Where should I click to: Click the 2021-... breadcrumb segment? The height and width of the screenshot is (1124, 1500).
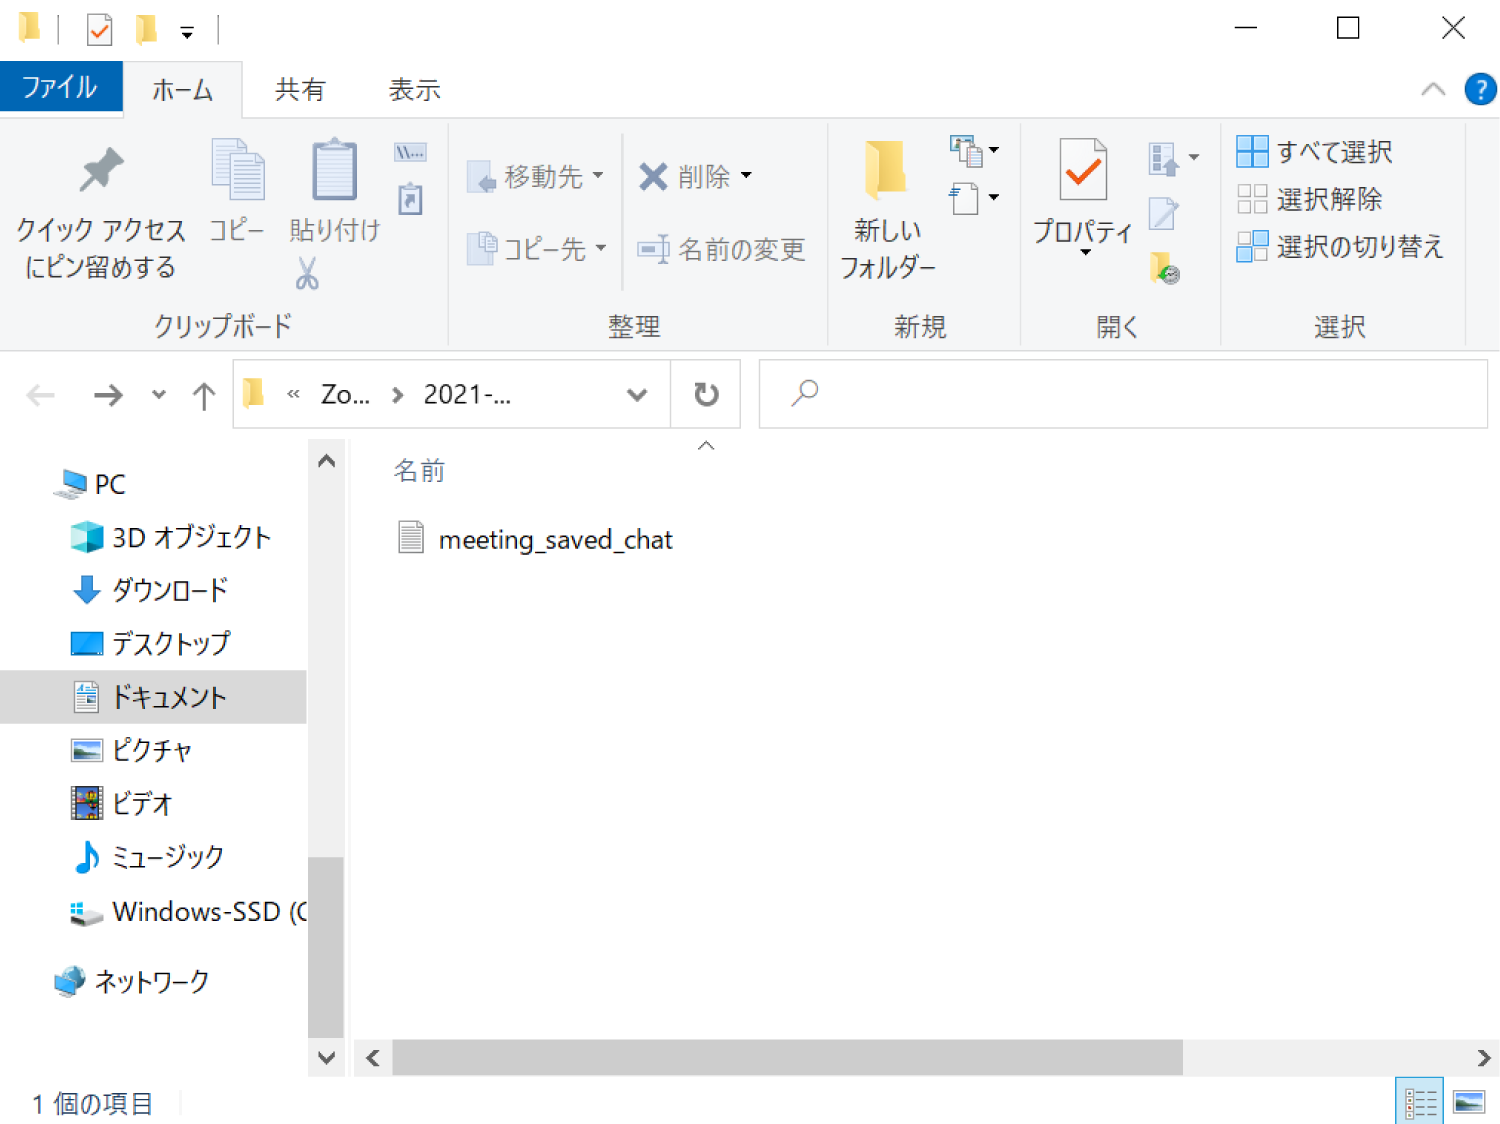pos(467,395)
